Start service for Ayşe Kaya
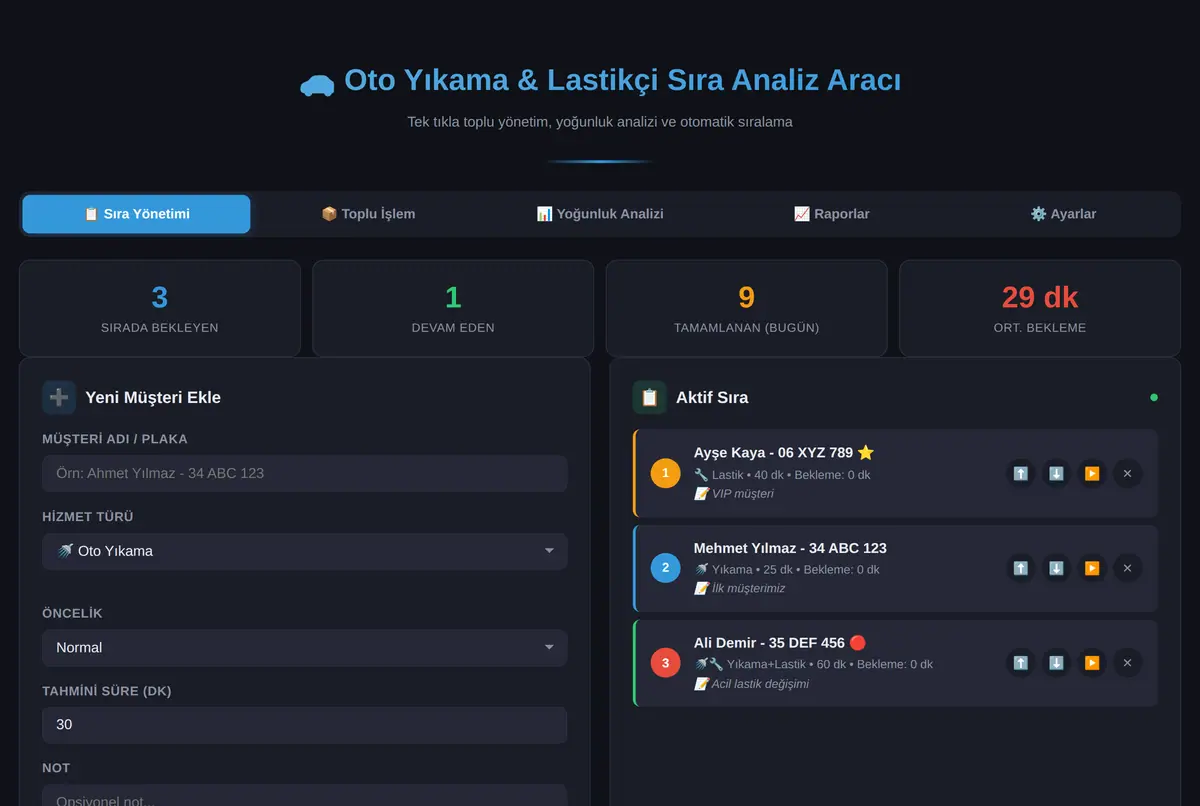The height and width of the screenshot is (806, 1200). [x=1092, y=474]
